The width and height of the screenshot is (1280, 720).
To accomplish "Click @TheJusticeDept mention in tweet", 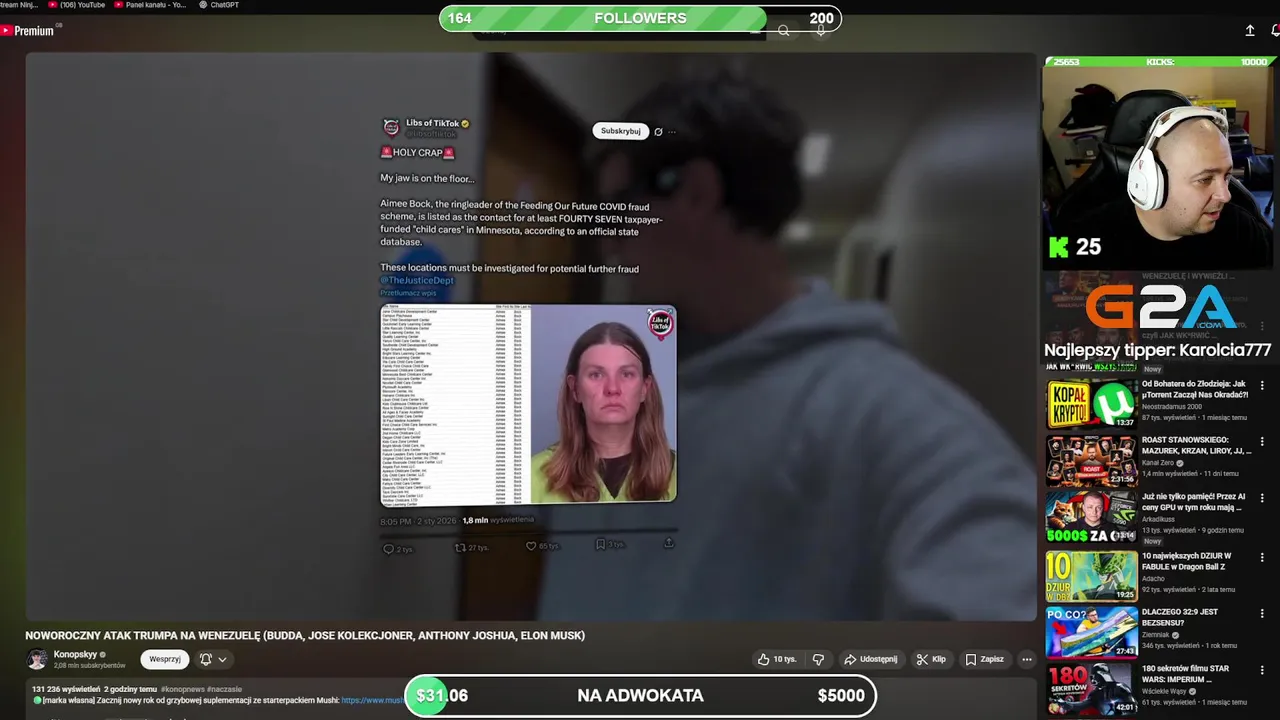I will click(x=417, y=280).
